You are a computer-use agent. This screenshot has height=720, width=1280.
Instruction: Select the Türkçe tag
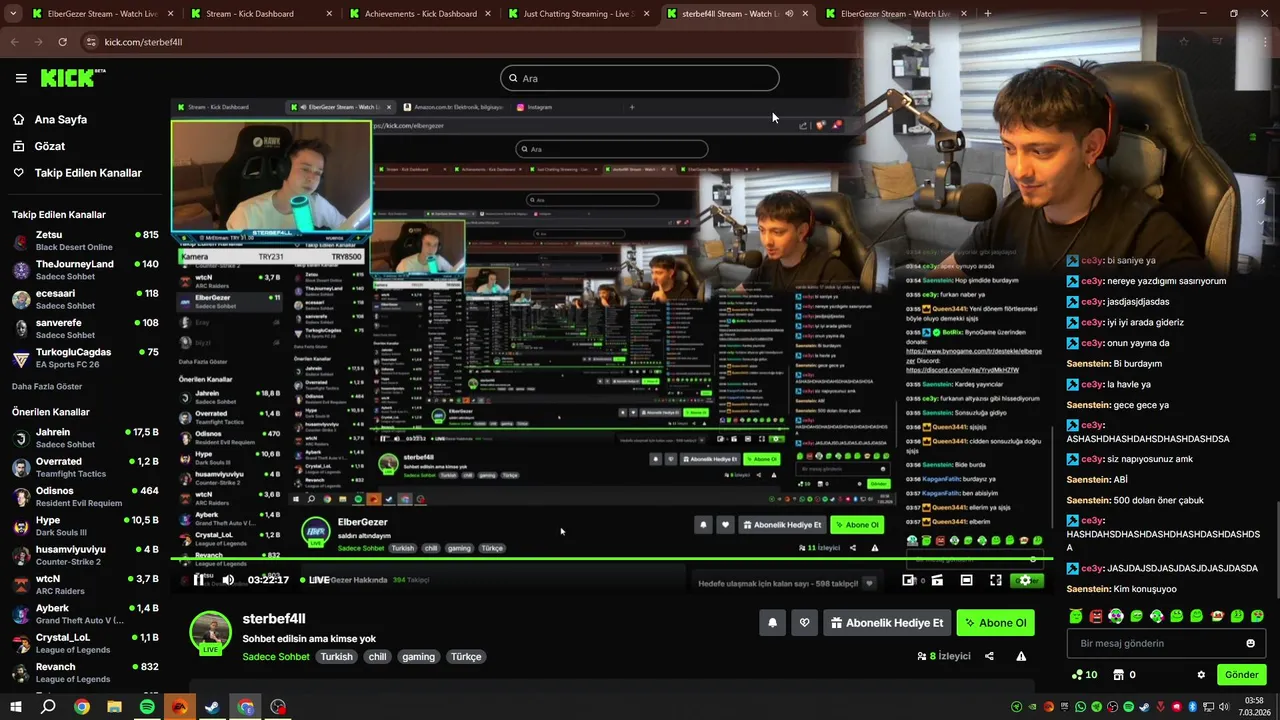pos(466,657)
